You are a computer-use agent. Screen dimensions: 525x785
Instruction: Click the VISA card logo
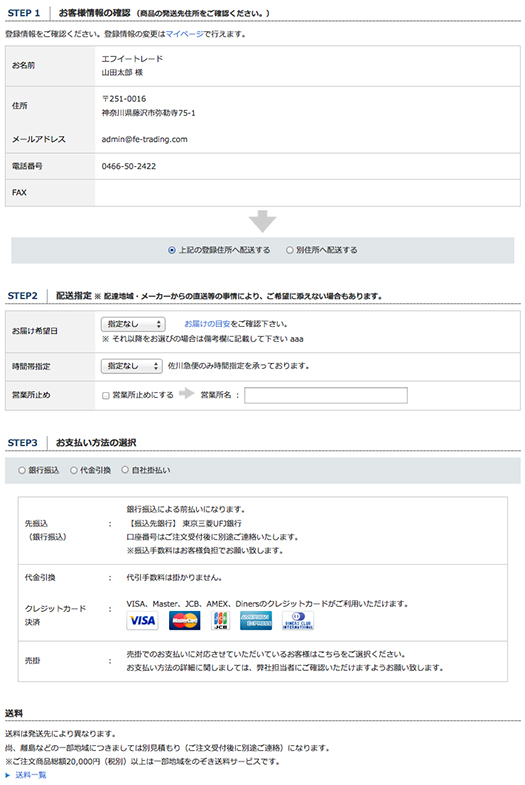point(143,621)
